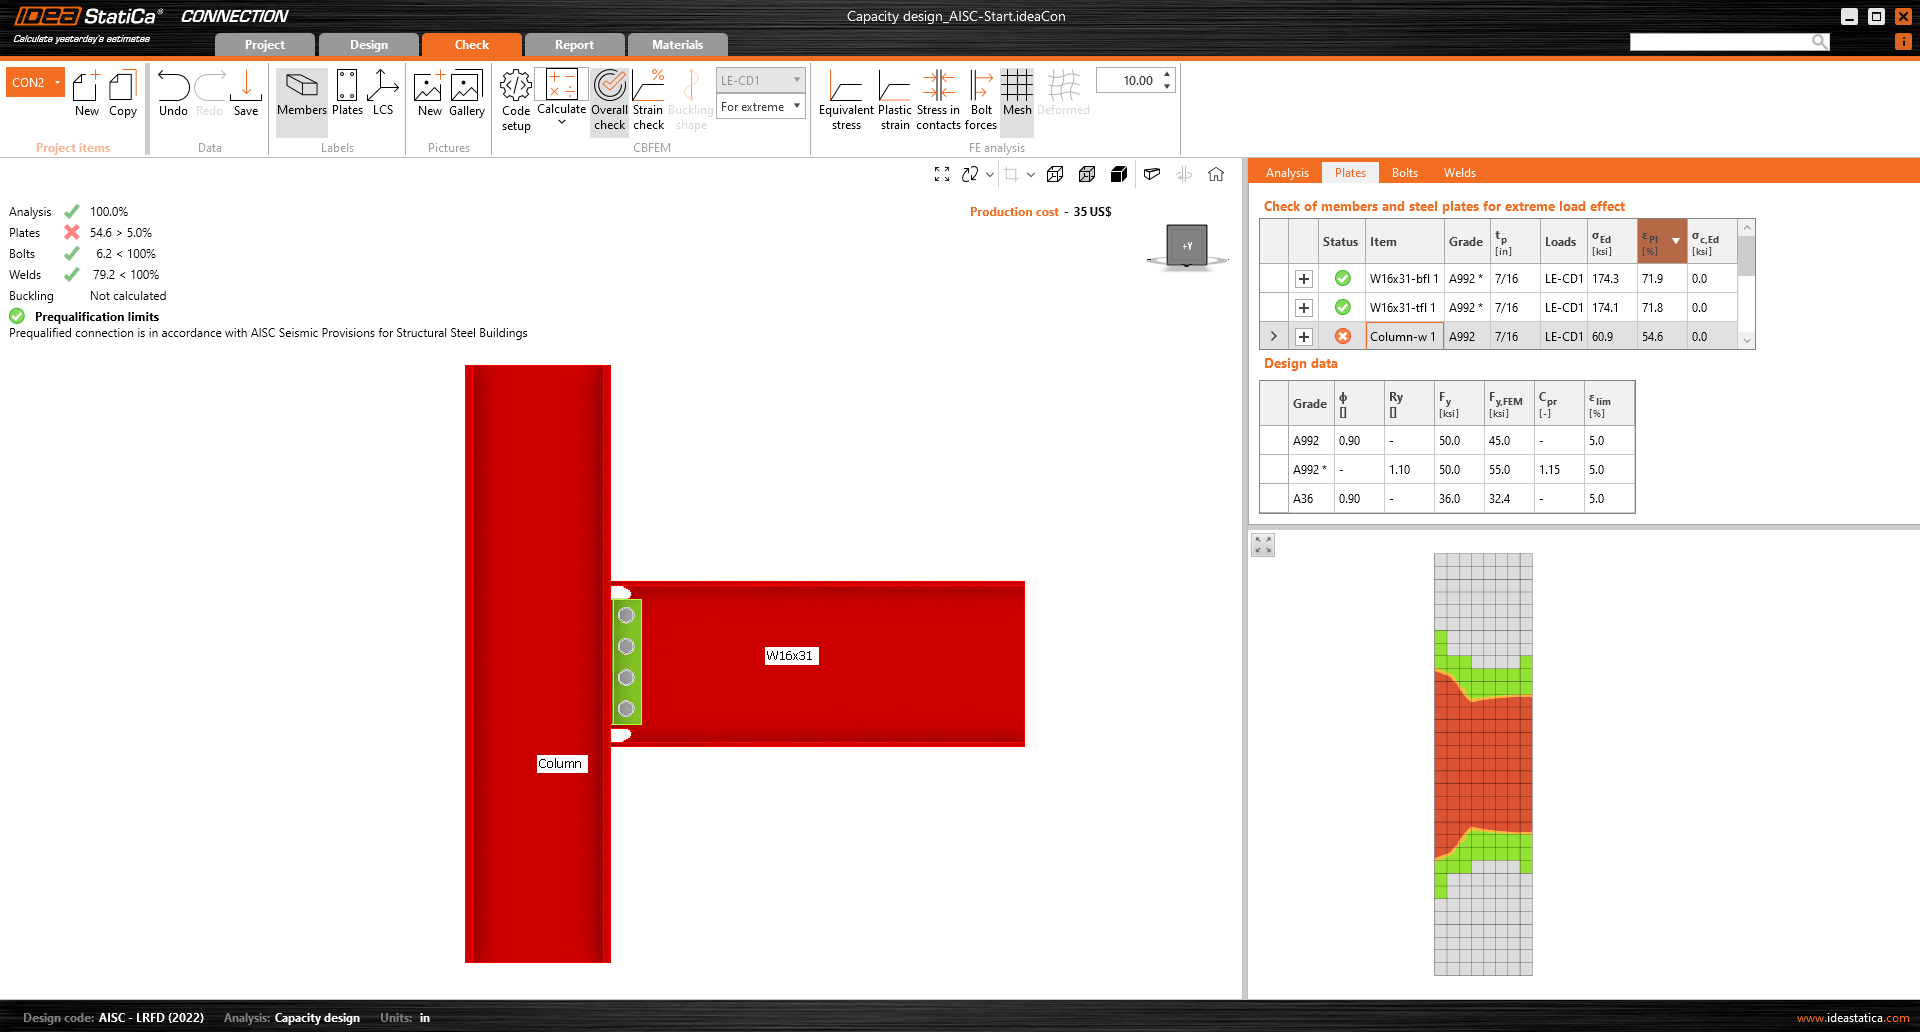
Task: Click the stress plot of the column web
Action: 1483,764
